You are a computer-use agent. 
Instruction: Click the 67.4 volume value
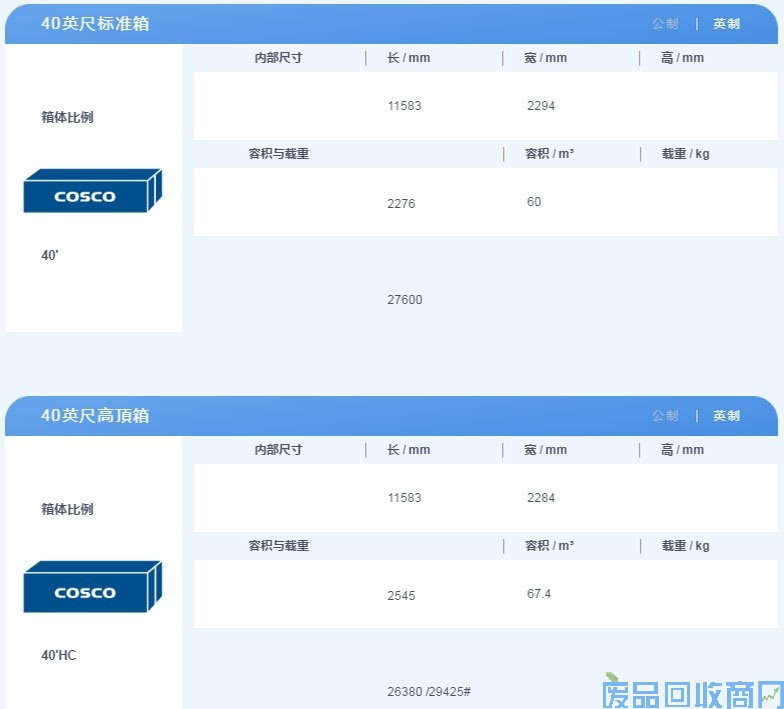click(x=539, y=594)
